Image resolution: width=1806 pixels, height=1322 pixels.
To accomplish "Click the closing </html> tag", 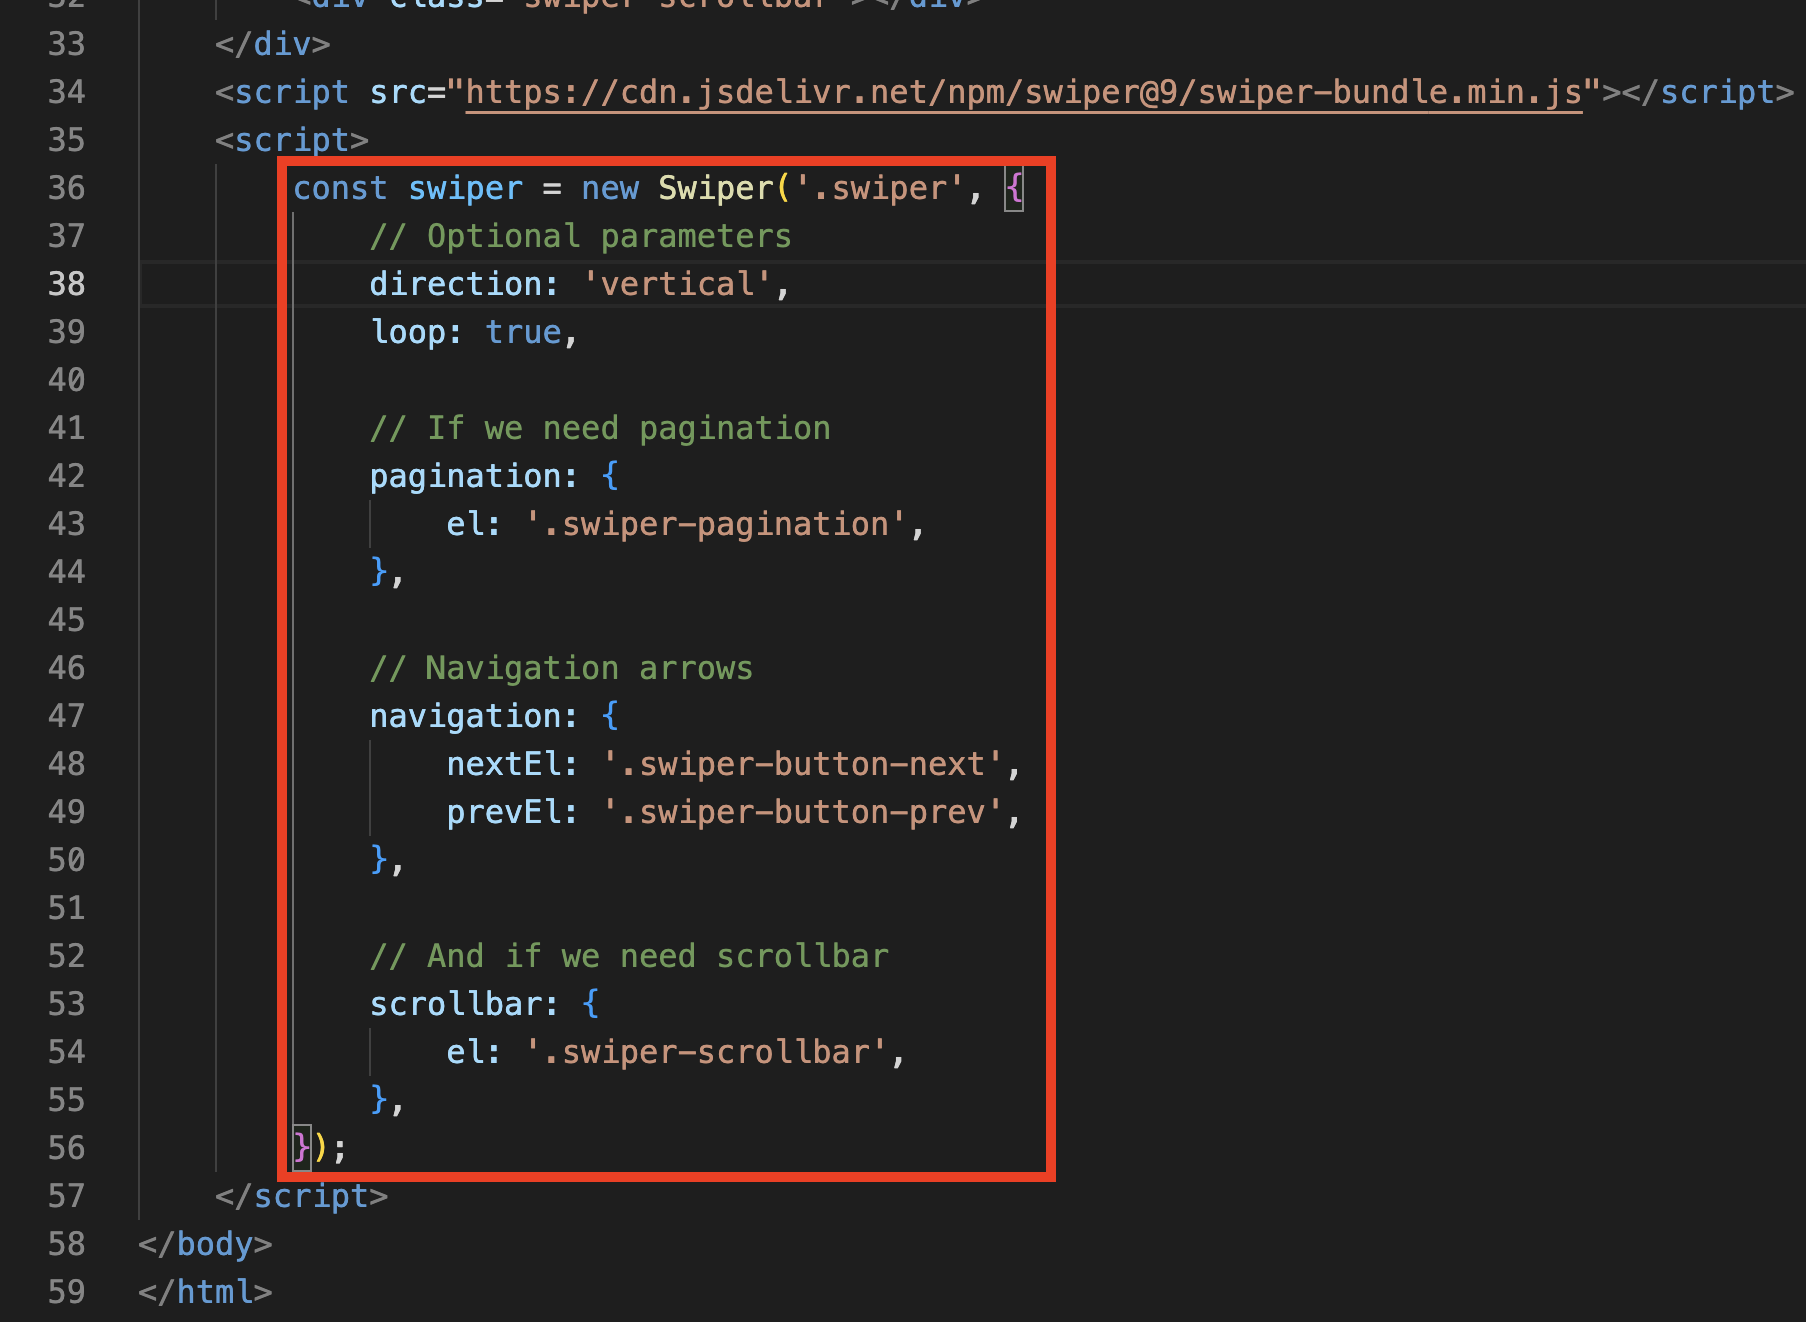I will coord(205,1292).
